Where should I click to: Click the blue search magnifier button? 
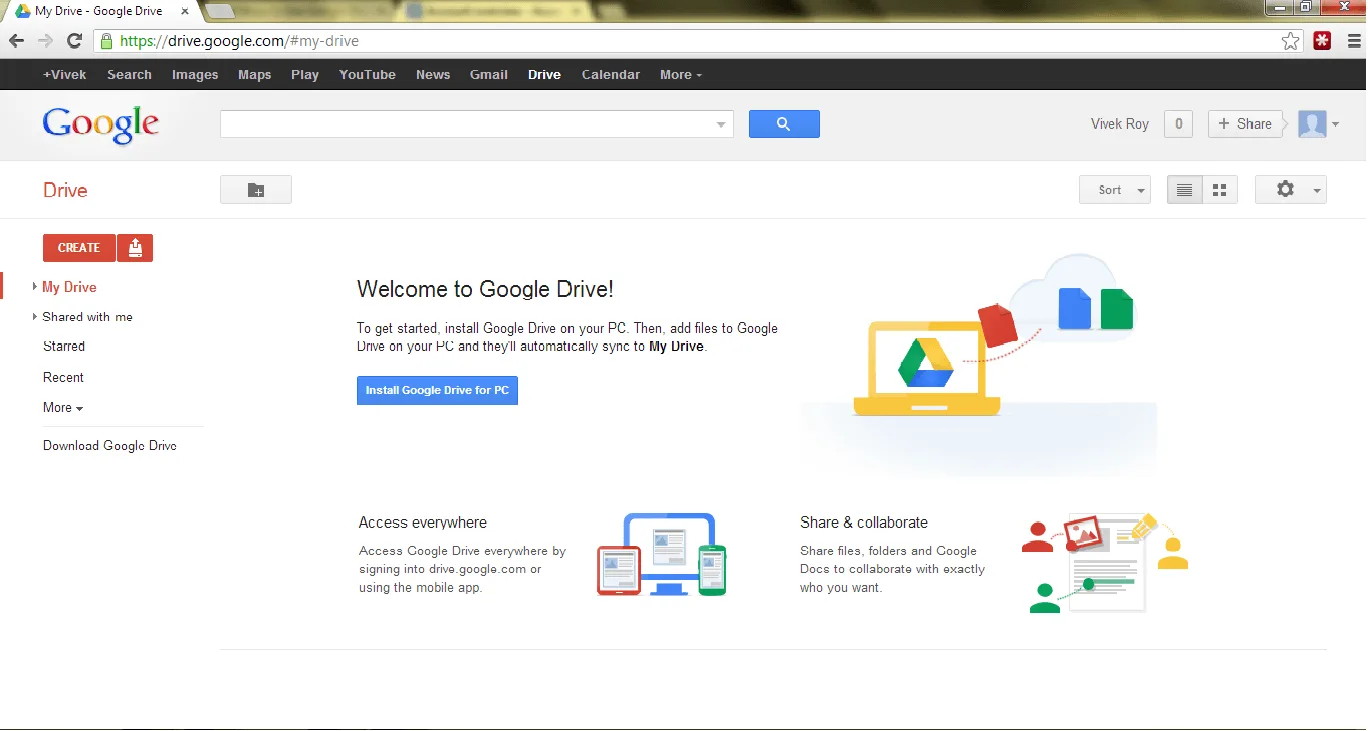point(784,124)
